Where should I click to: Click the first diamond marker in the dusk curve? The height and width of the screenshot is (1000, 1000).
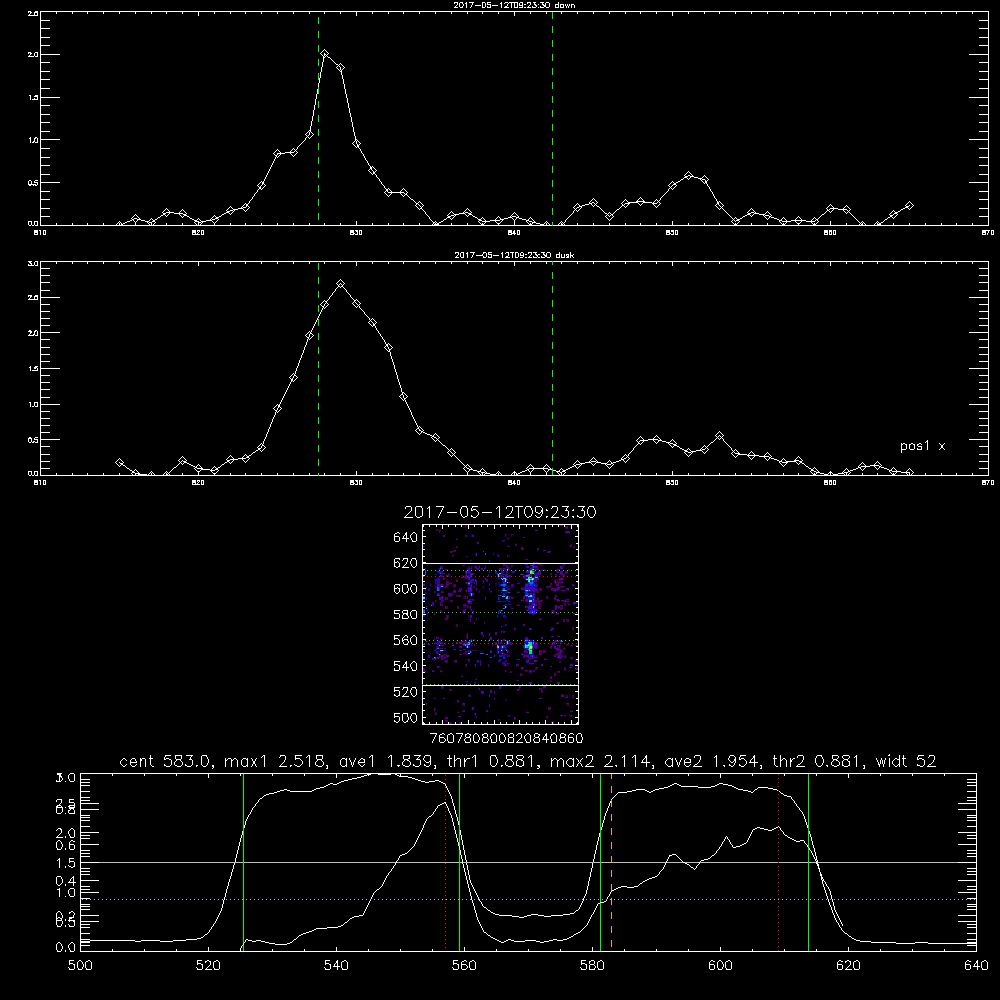(119, 462)
